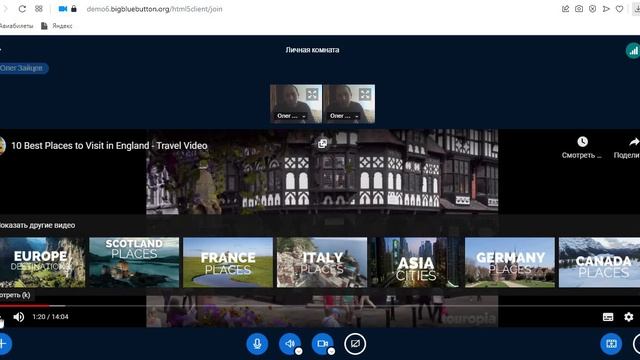
Task: Click the layout fullscreen button at bottom right
Action: 611,344
